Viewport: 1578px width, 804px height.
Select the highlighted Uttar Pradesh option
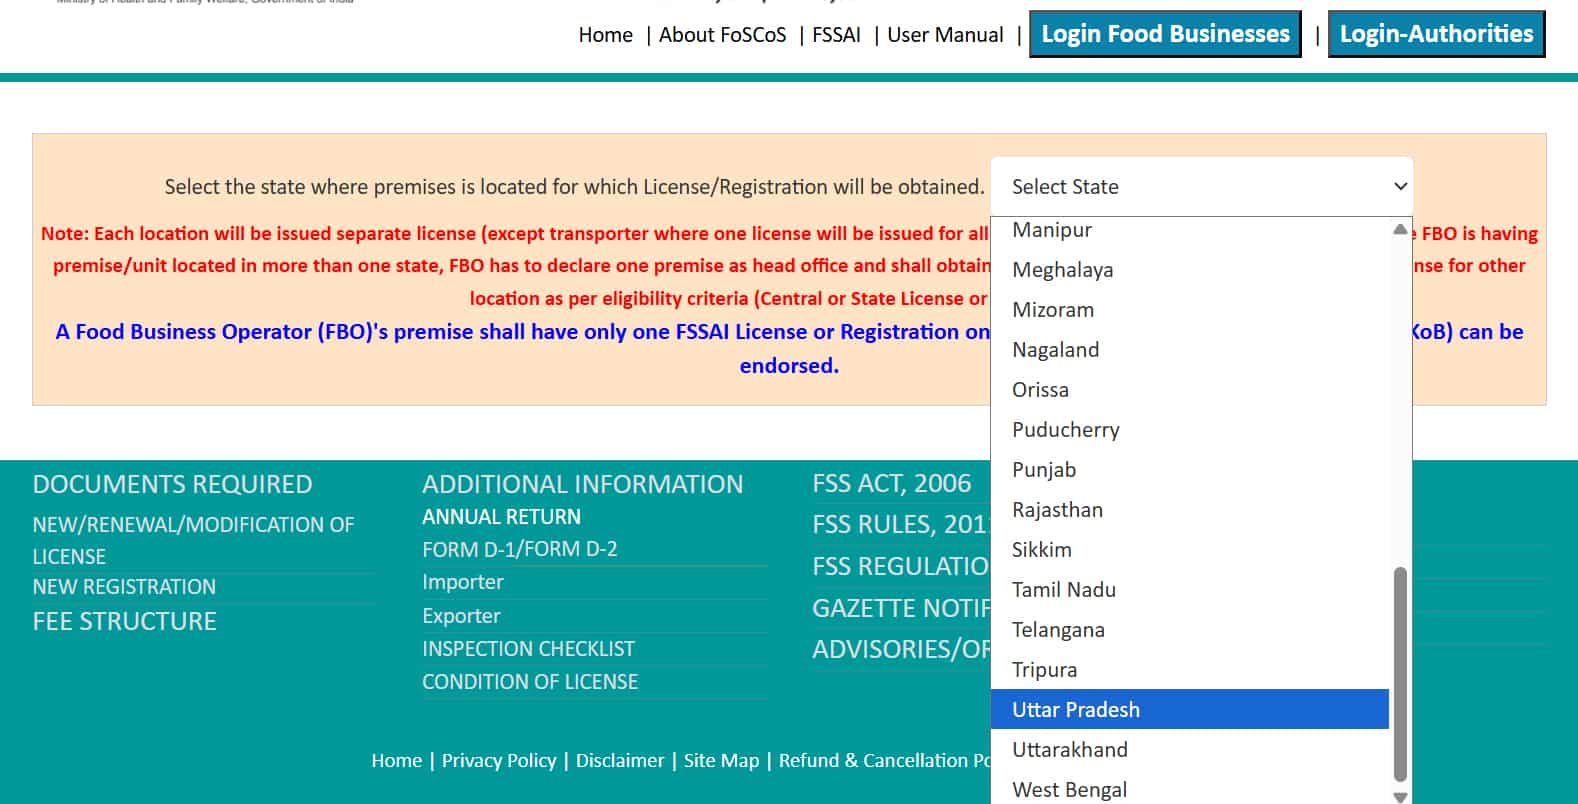click(x=1190, y=710)
